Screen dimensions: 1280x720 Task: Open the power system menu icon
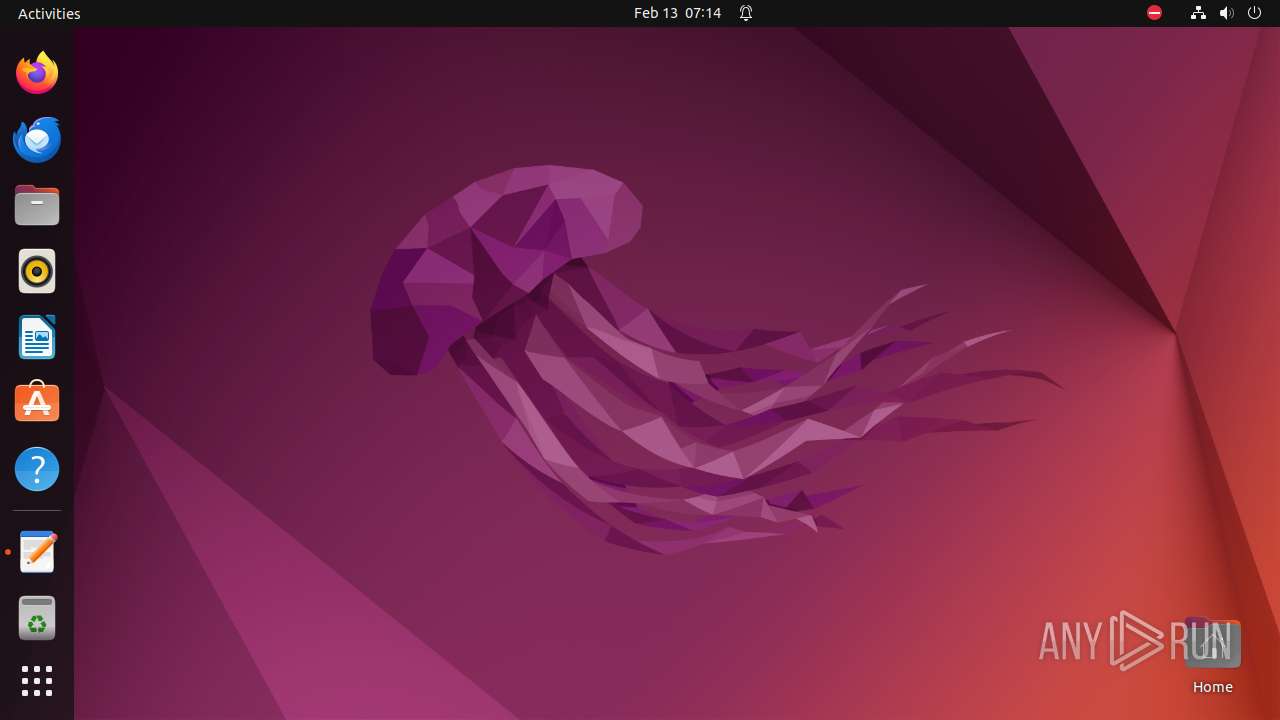click(x=1255, y=13)
